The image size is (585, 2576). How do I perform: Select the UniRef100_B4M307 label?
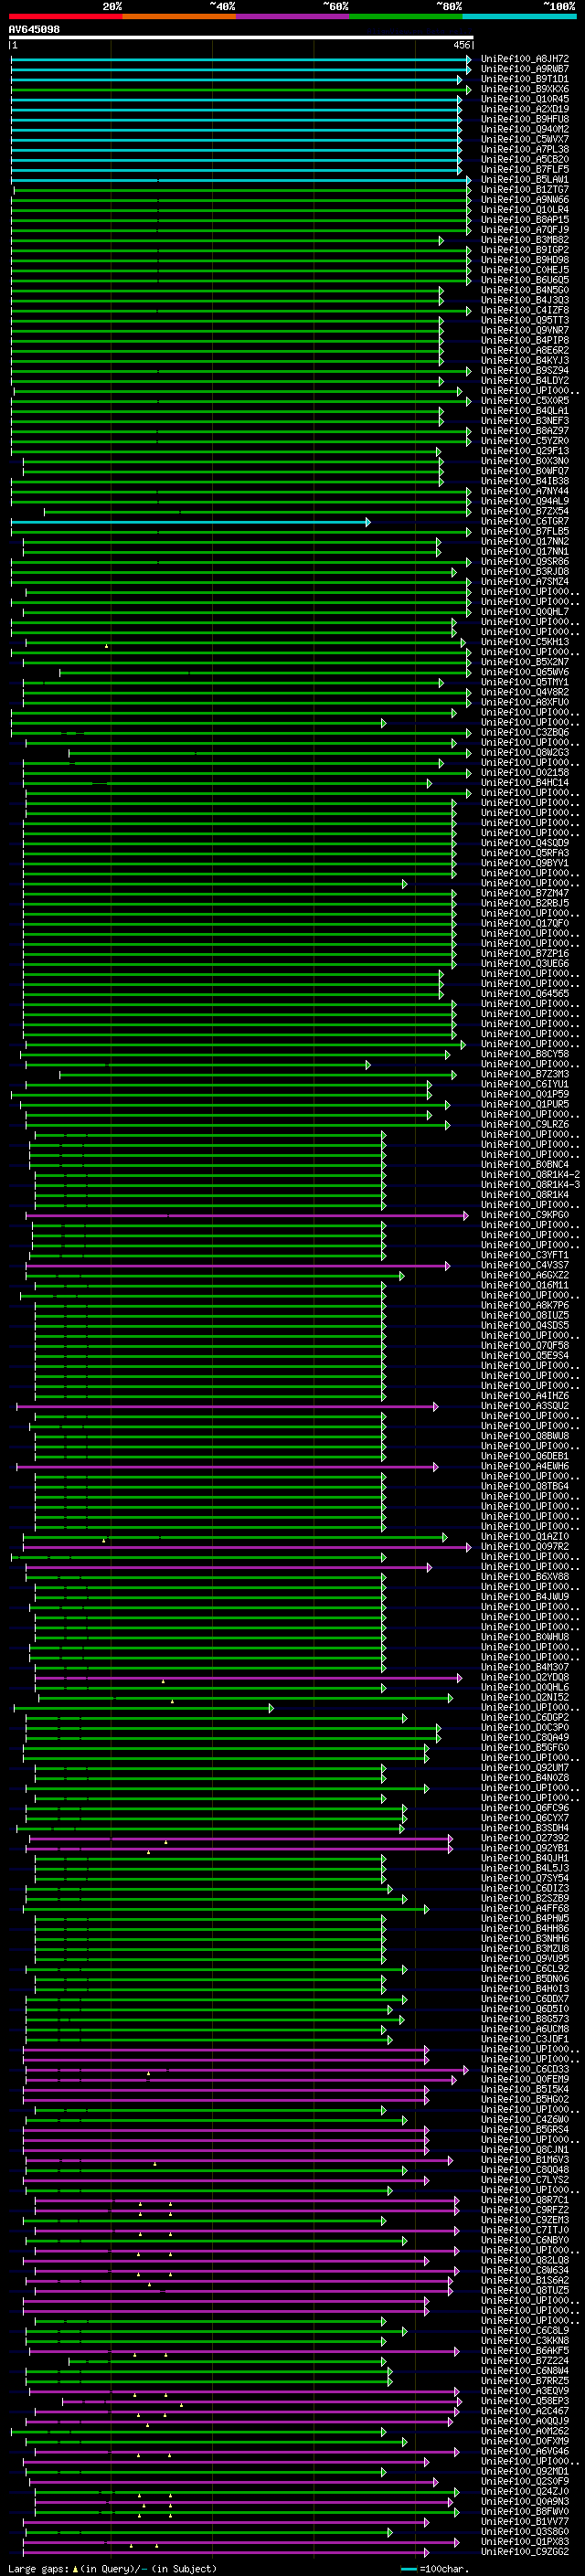525,1667
